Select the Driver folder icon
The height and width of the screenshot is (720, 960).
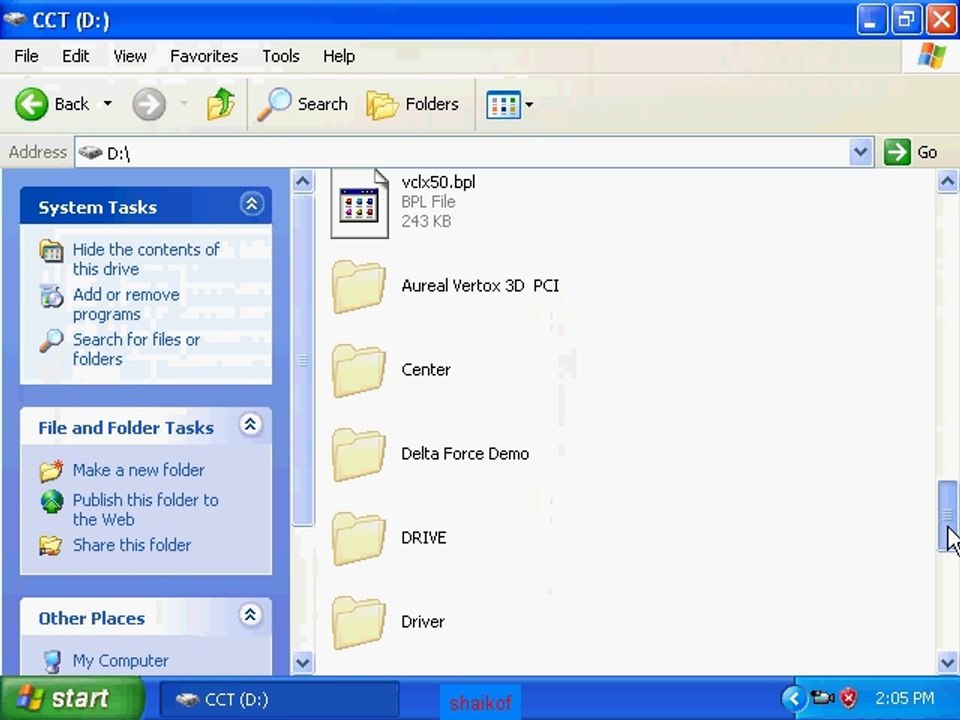coord(359,622)
